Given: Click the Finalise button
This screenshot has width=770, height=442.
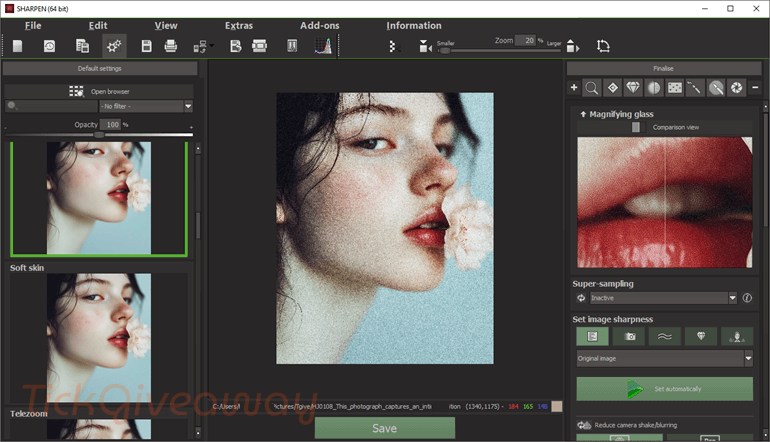Looking at the screenshot, I should click(x=663, y=68).
